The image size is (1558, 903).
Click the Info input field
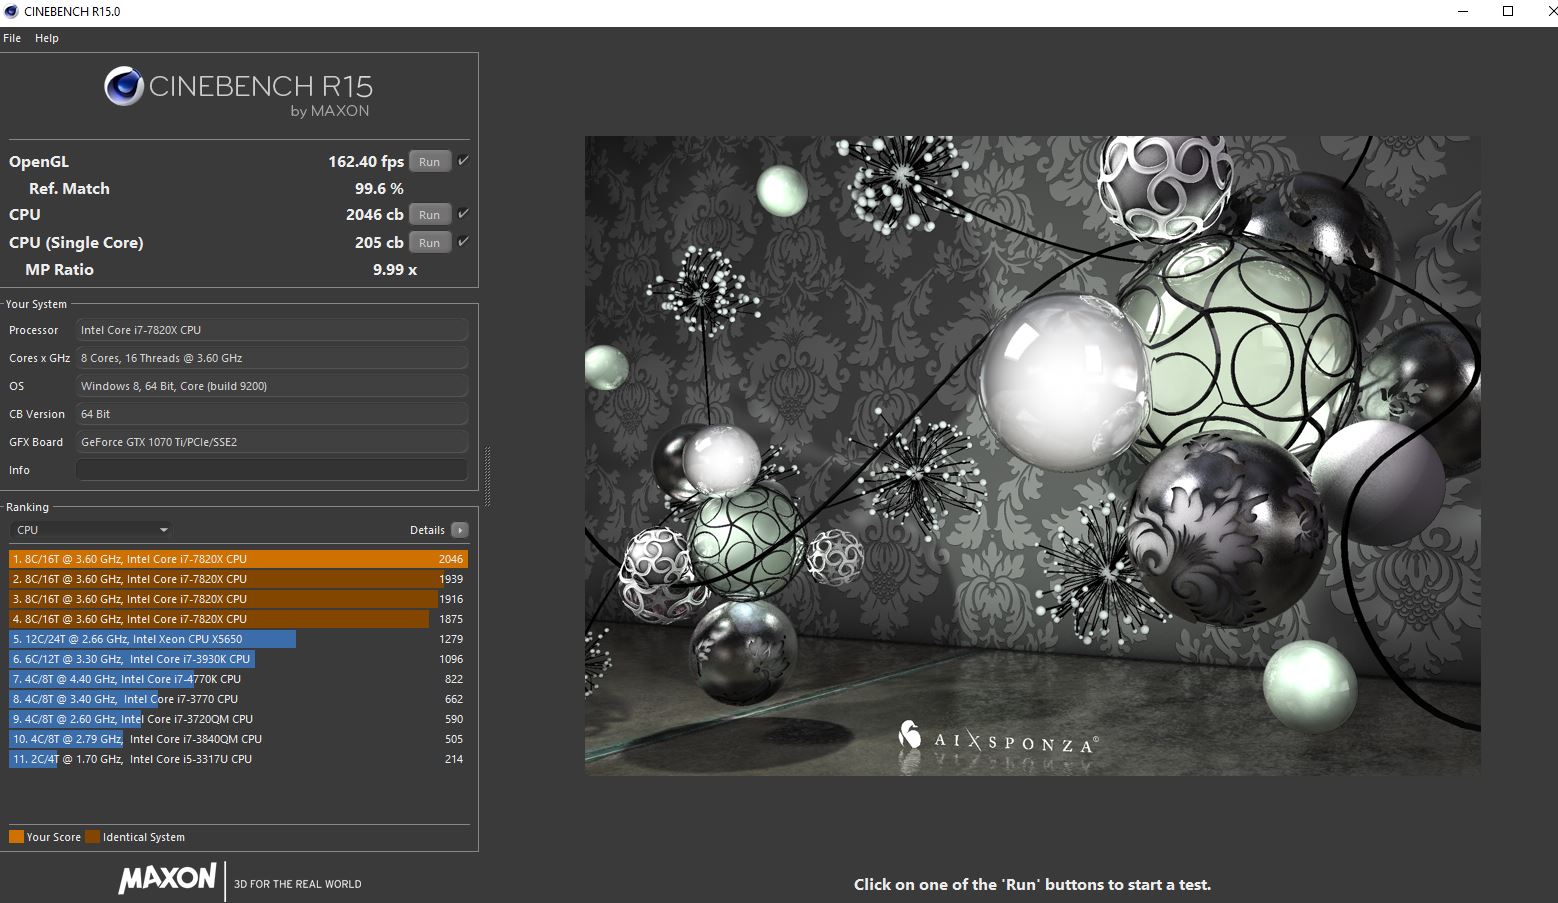(272, 470)
